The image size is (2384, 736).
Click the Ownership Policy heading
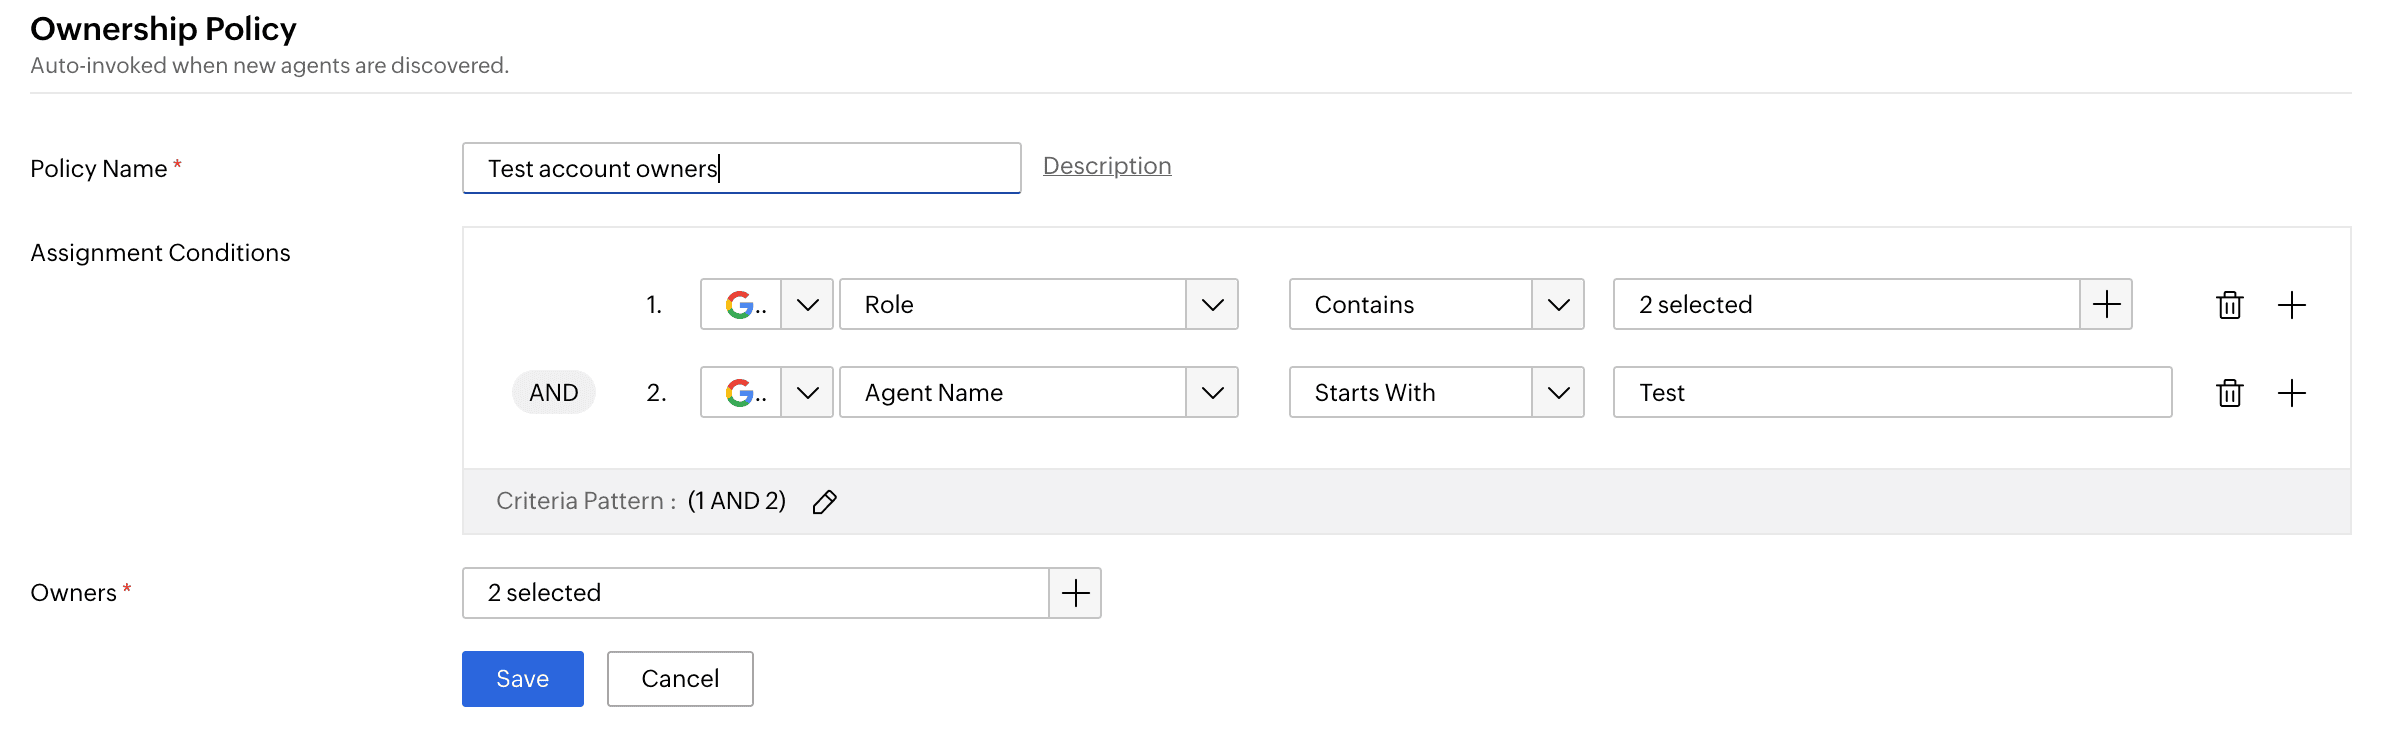click(163, 29)
